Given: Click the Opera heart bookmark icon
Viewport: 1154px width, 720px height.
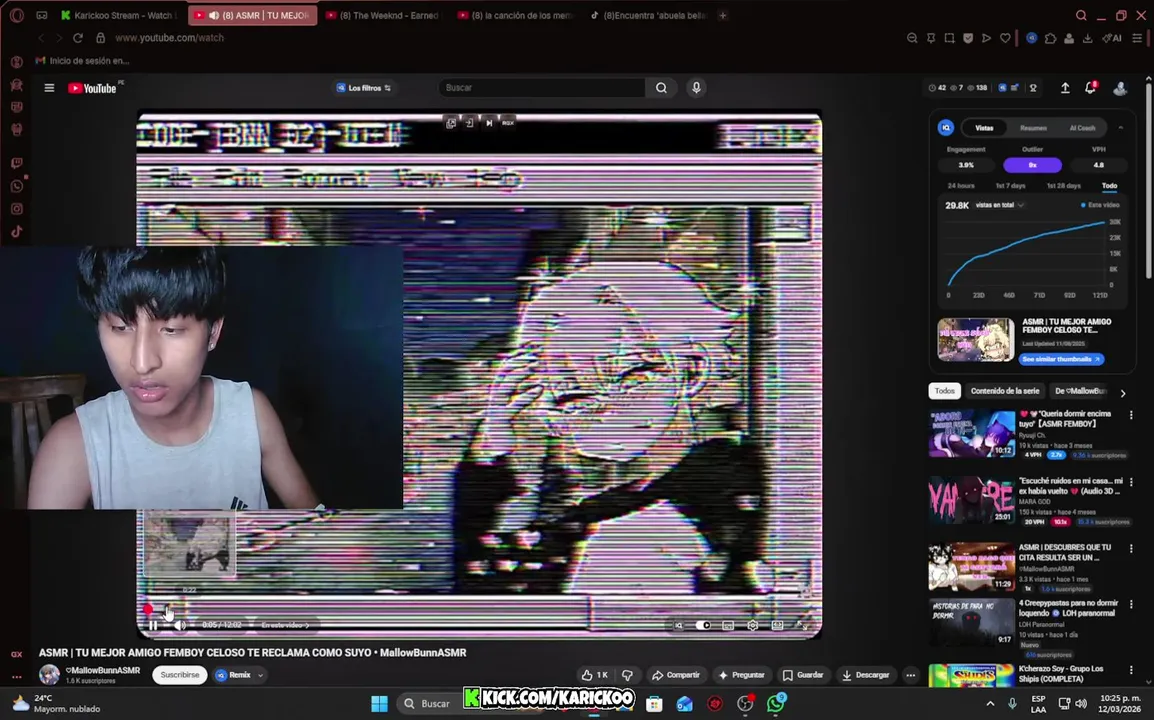Looking at the screenshot, I should (1005, 38).
